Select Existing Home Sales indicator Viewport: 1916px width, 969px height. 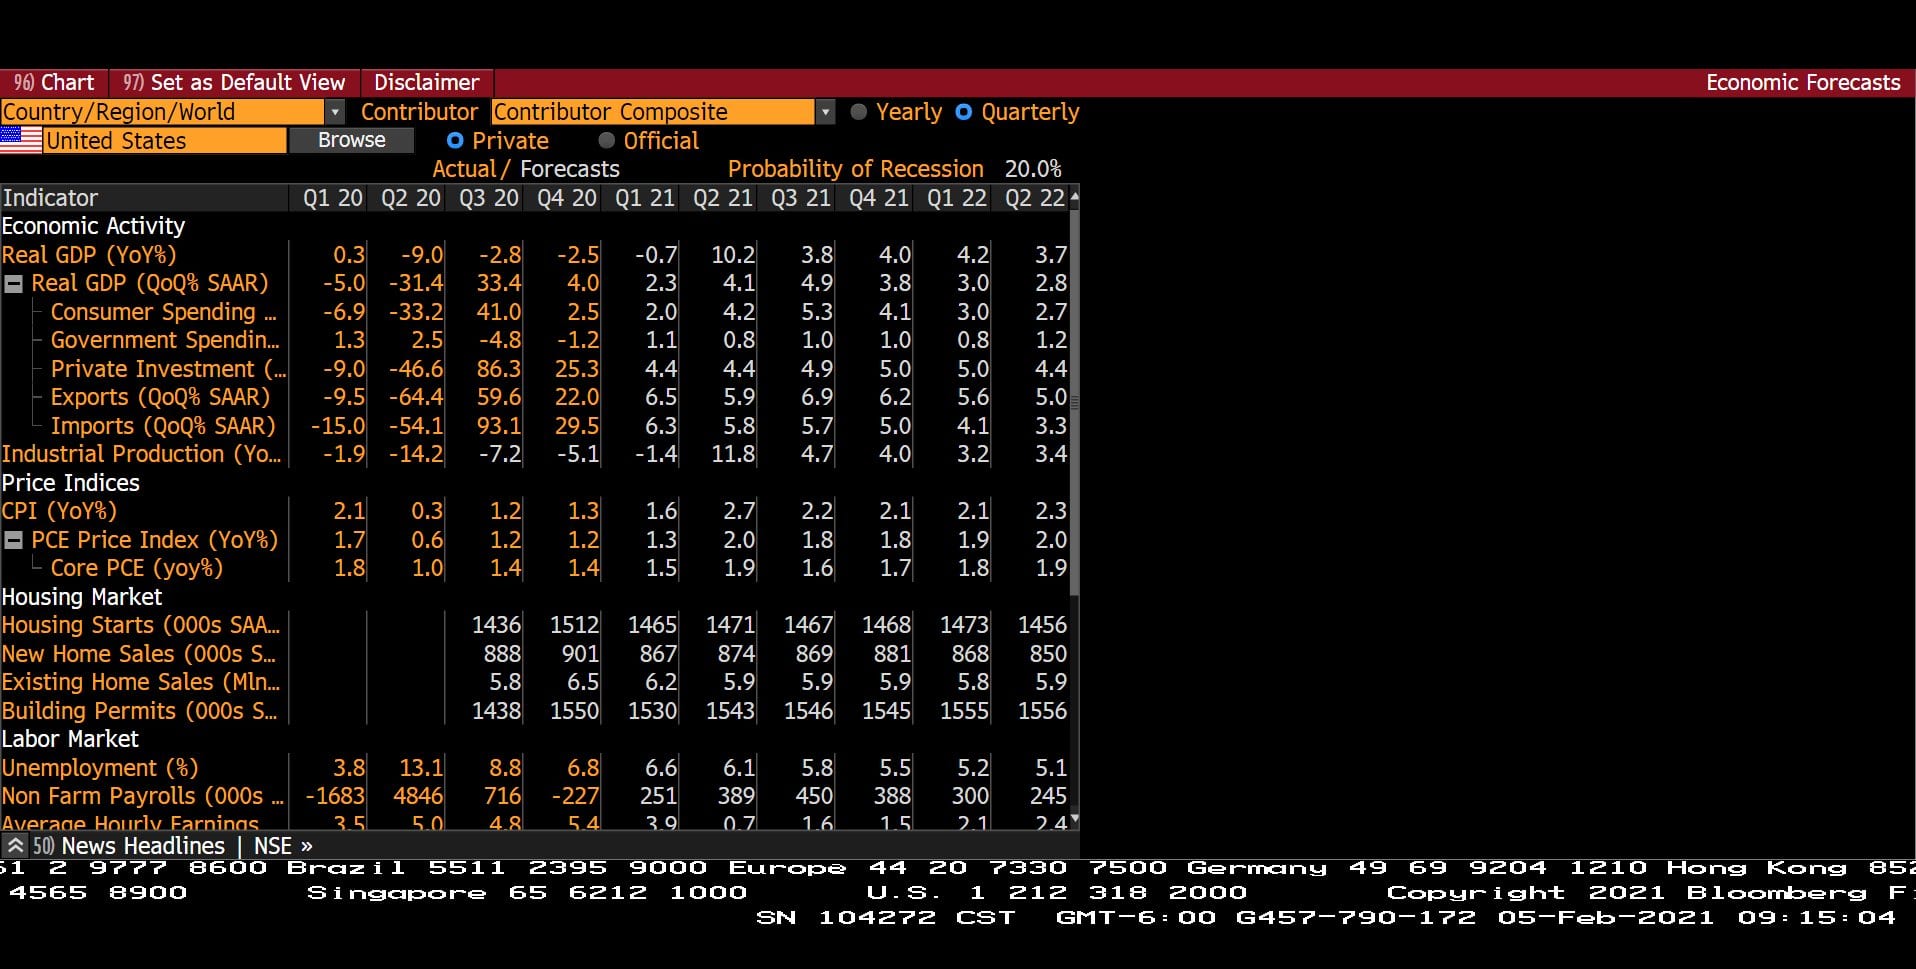[x=141, y=682]
